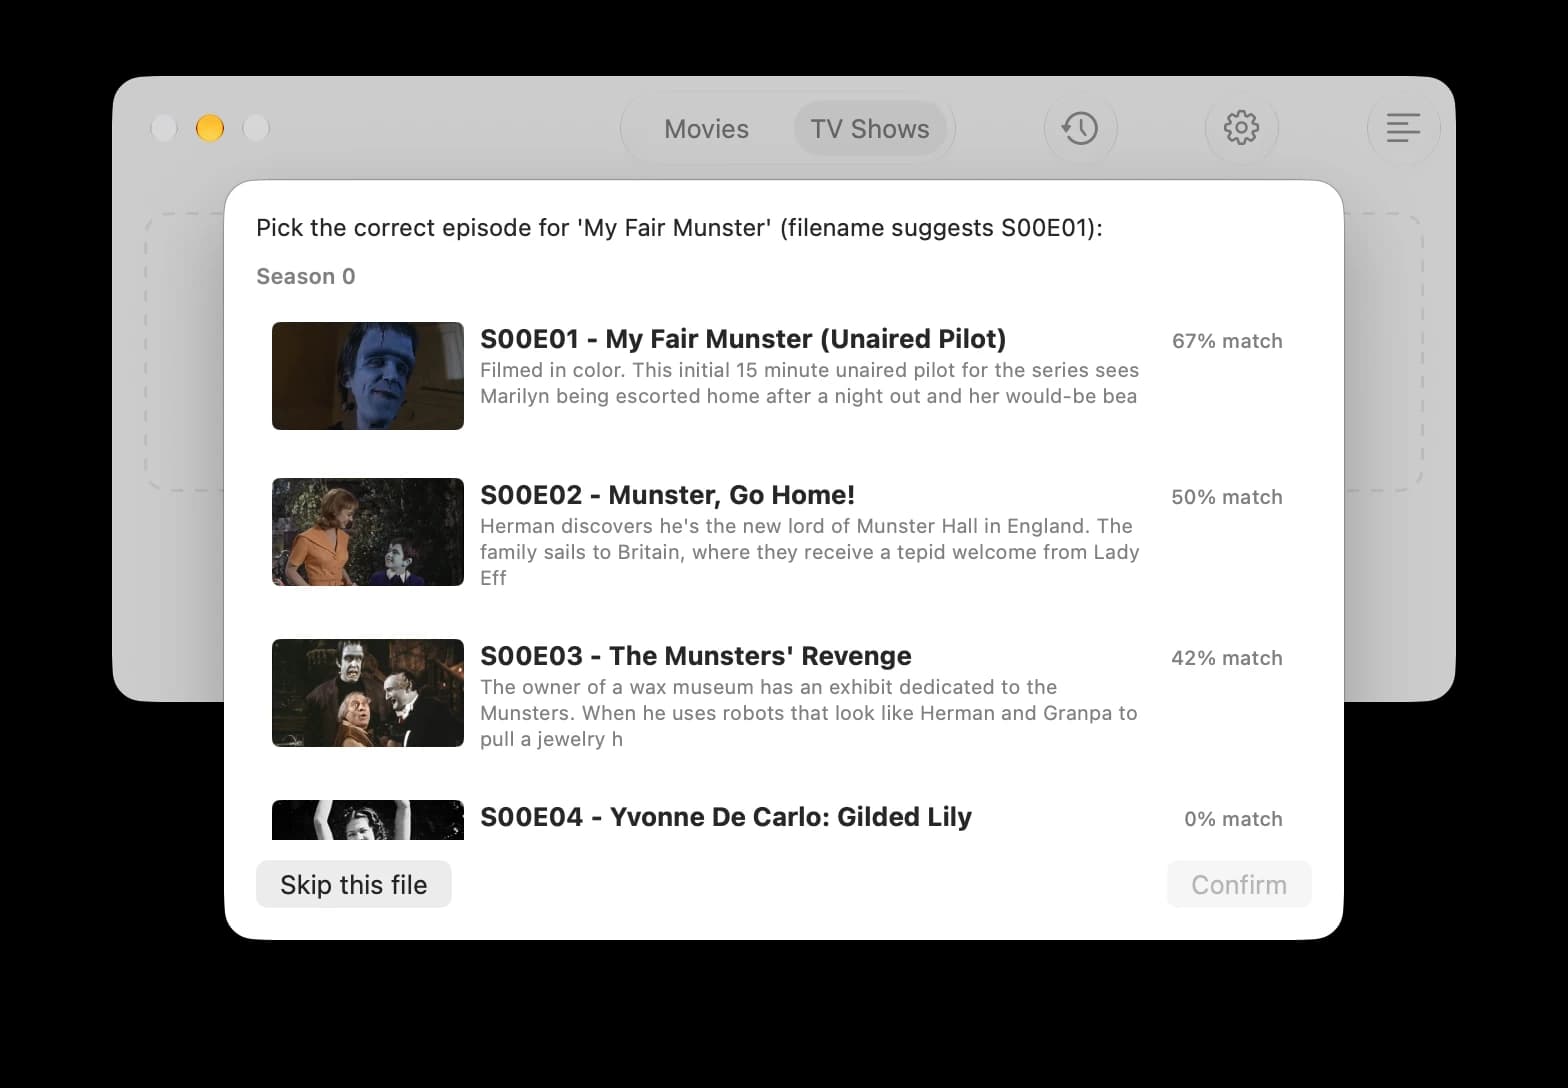Click description starting 'Herman discovers'
Image resolution: width=1568 pixels, height=1088 pixels.
coord(810,552)
